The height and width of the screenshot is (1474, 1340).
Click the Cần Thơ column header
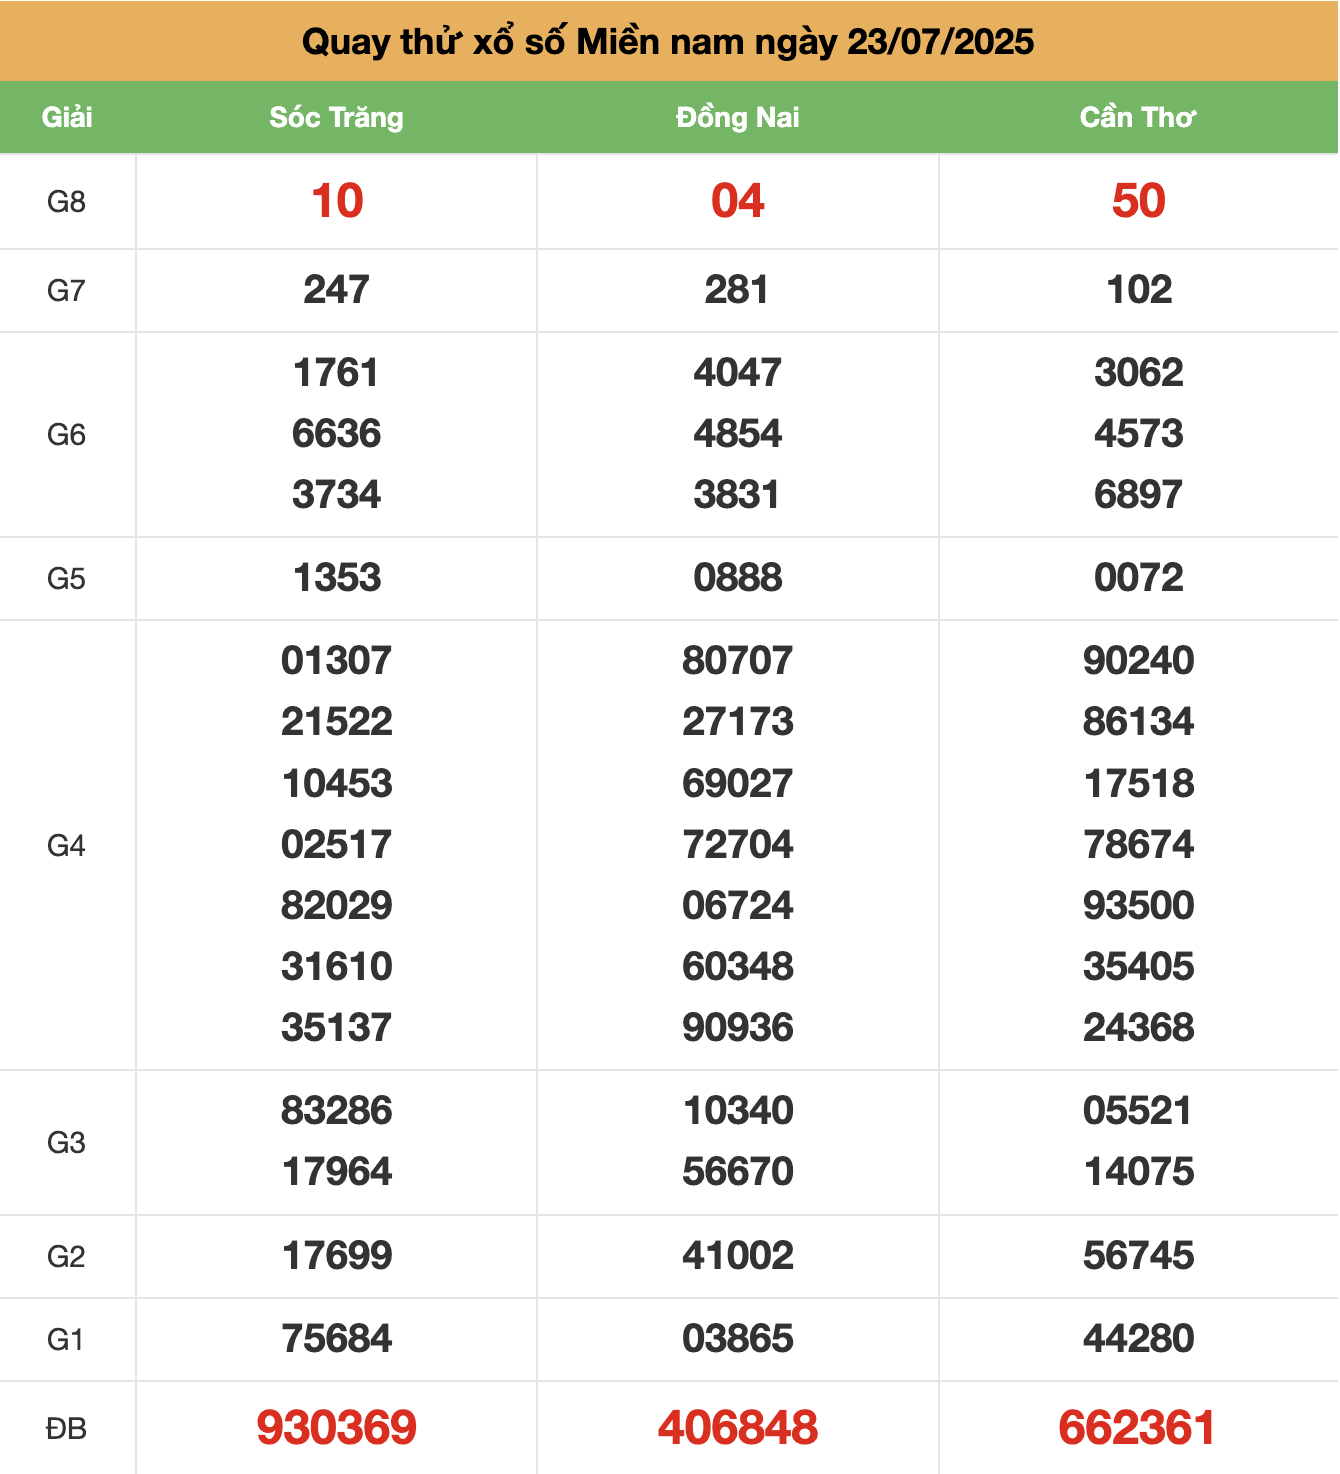tap(1138, 117)
